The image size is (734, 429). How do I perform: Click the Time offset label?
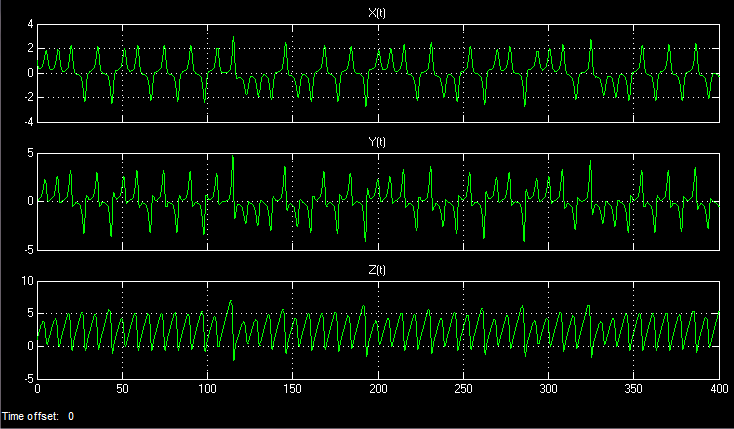(x=30, y=416)
